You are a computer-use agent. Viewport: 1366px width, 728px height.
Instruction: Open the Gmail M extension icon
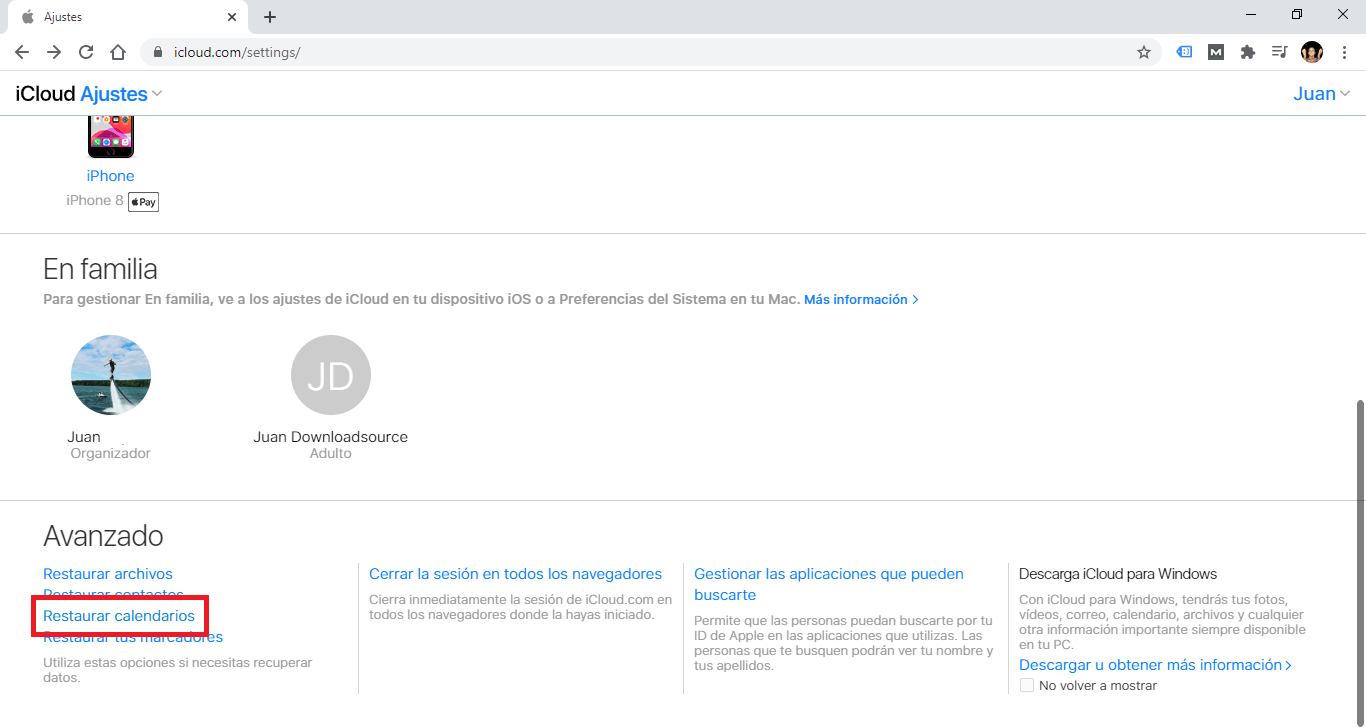tap(1216, 52)
